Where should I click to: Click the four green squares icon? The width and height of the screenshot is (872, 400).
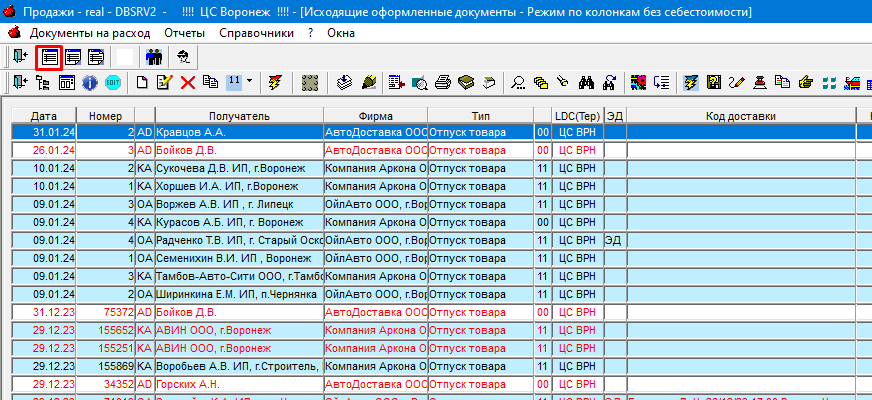829,82
